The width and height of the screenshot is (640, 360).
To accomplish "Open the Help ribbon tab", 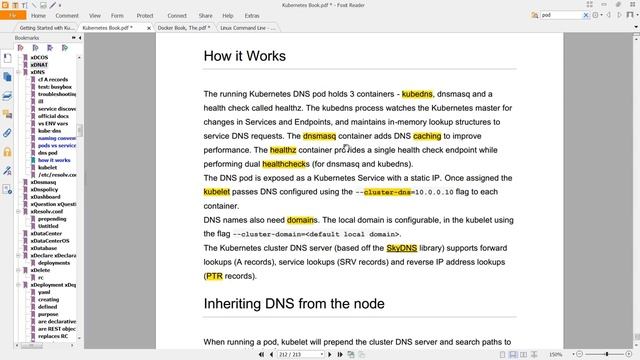I will pyautogui.click(x=228, y=16).
